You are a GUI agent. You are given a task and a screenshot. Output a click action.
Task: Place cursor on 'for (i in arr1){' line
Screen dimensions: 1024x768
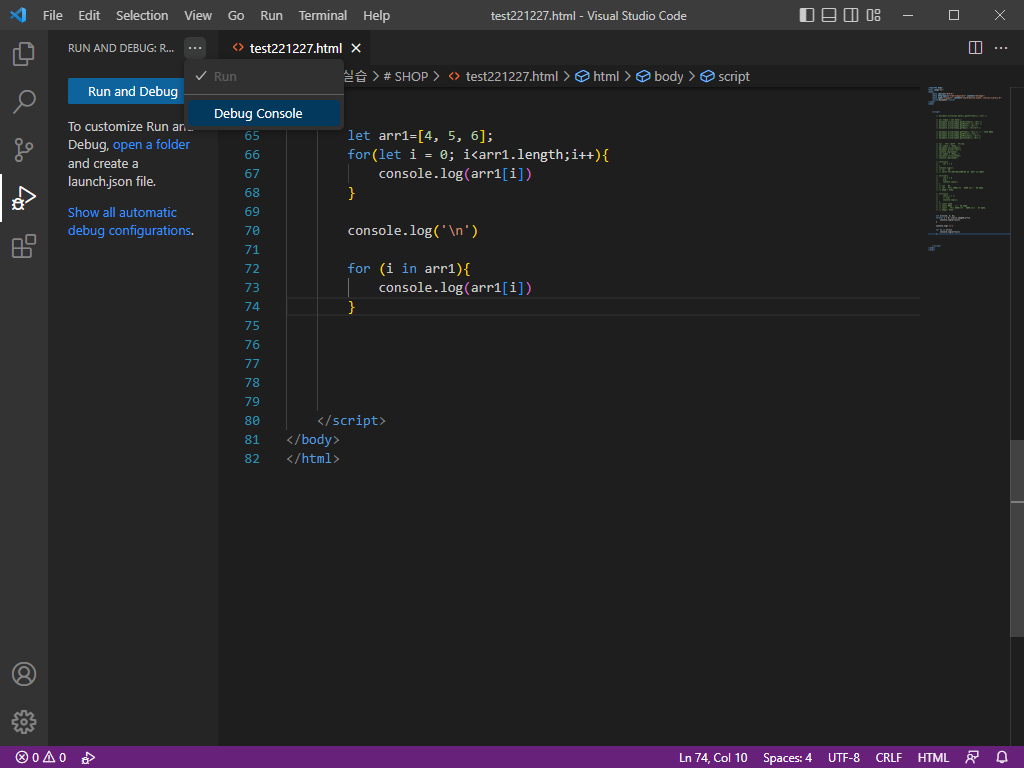coord(409,268)
